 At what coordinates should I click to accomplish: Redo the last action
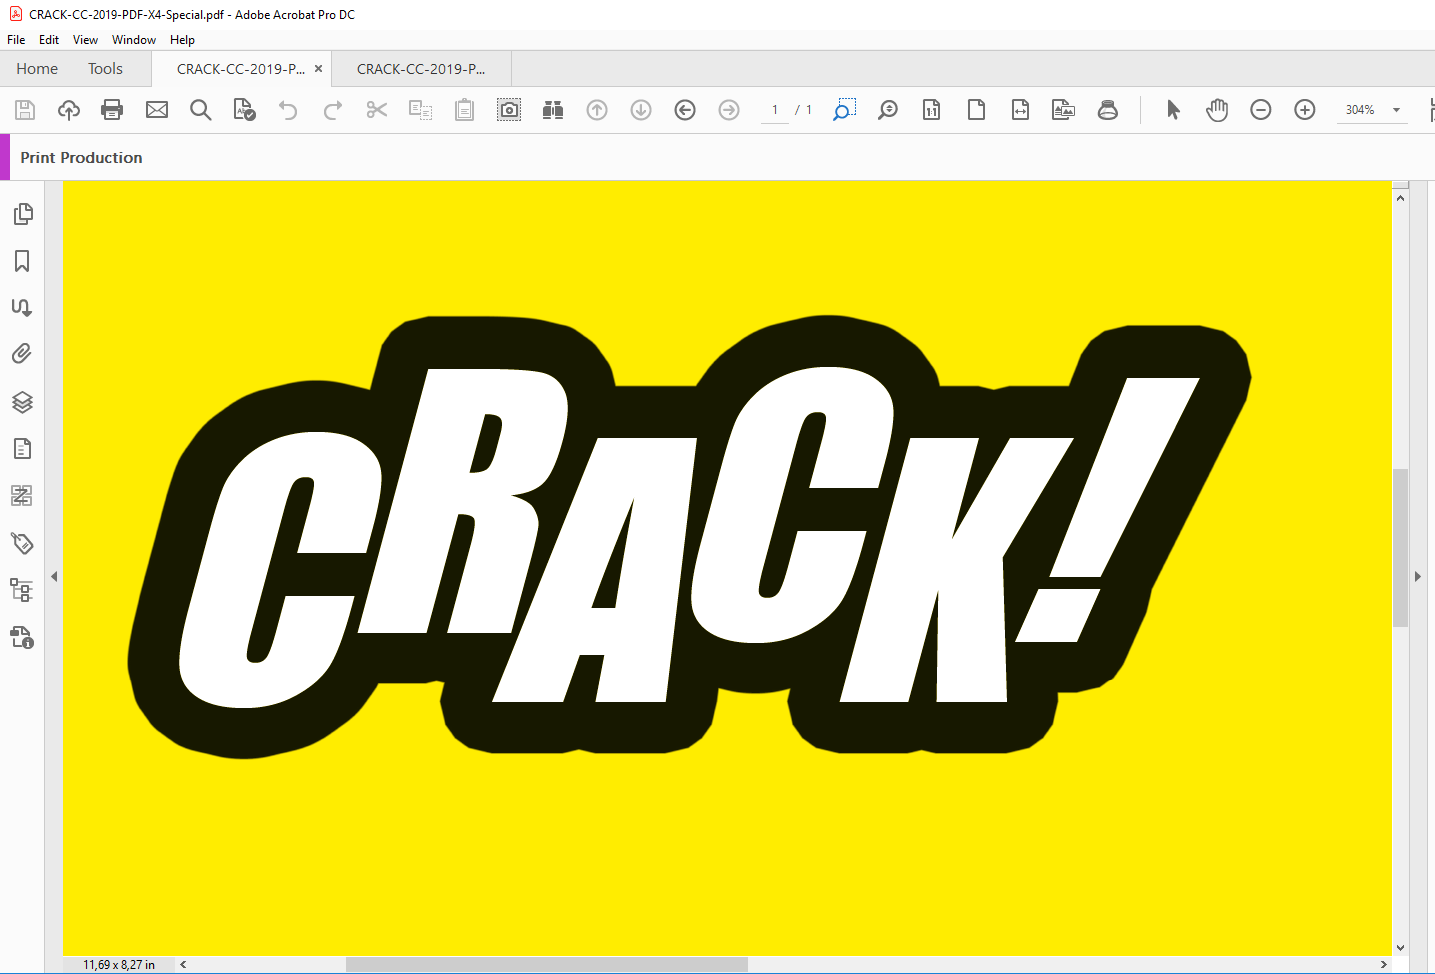333,110
